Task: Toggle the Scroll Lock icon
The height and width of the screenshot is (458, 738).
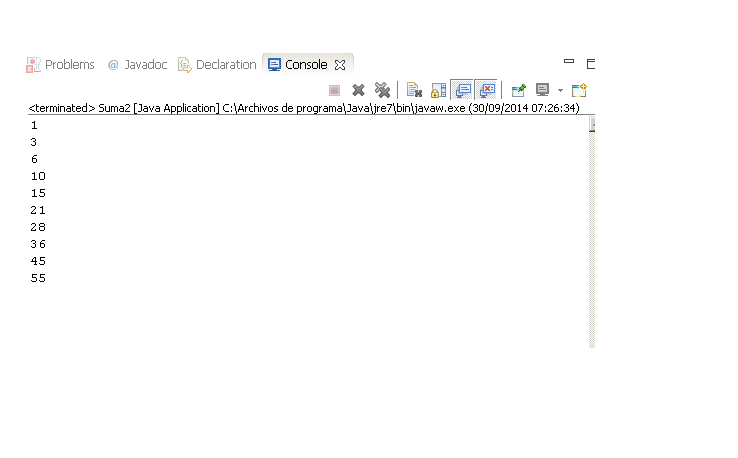Action: (438, 90)
